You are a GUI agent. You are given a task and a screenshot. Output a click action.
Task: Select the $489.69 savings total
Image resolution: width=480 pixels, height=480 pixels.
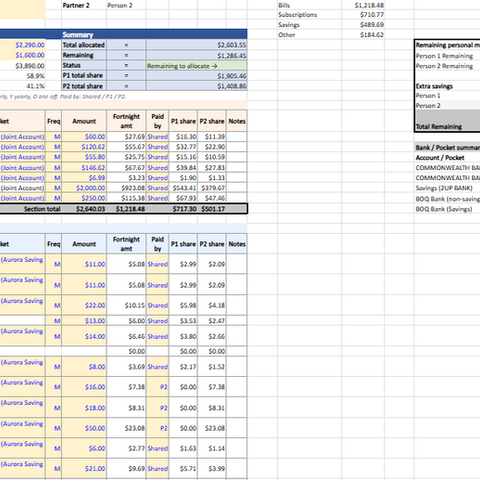click(x=371, y=25)
